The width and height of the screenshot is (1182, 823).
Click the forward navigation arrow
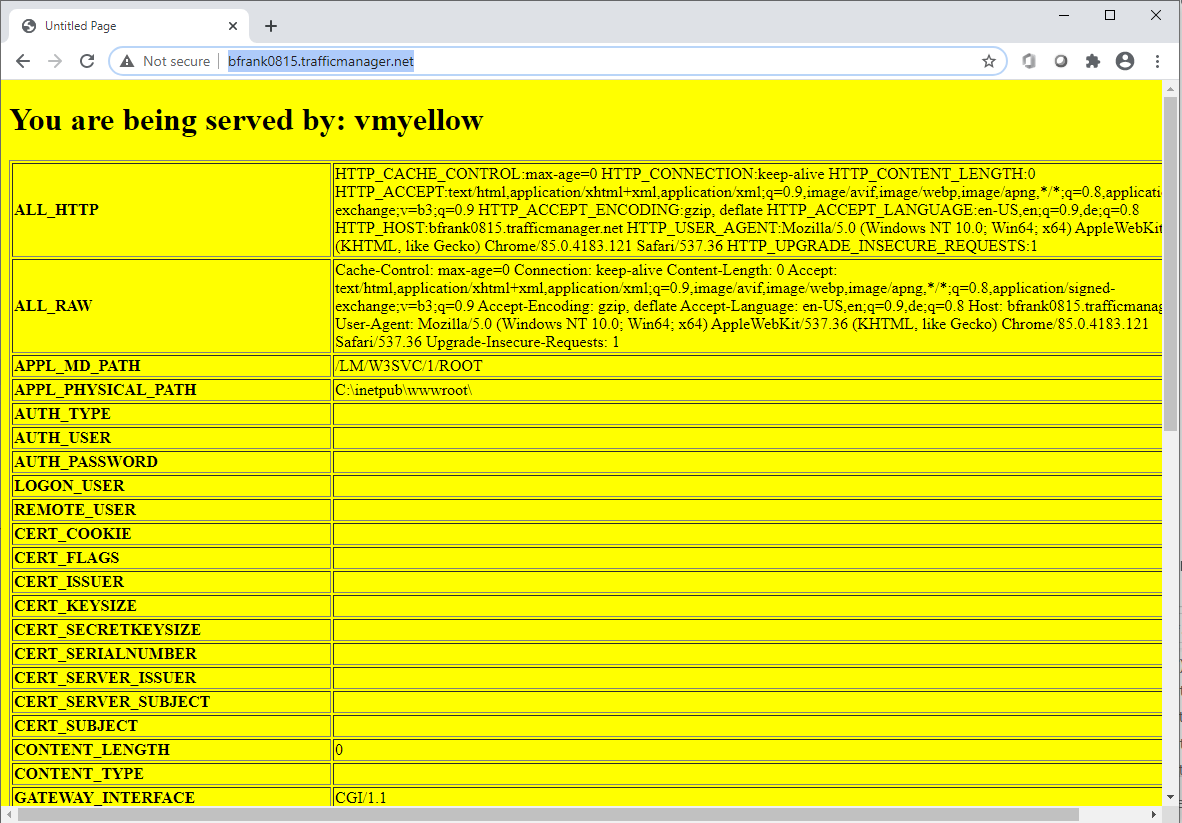click(55, 62)
